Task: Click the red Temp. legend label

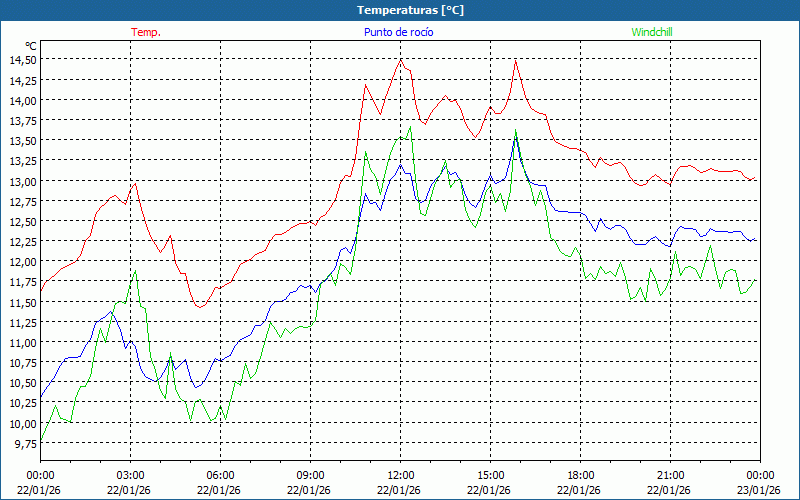Action: [x=146, y=32]
